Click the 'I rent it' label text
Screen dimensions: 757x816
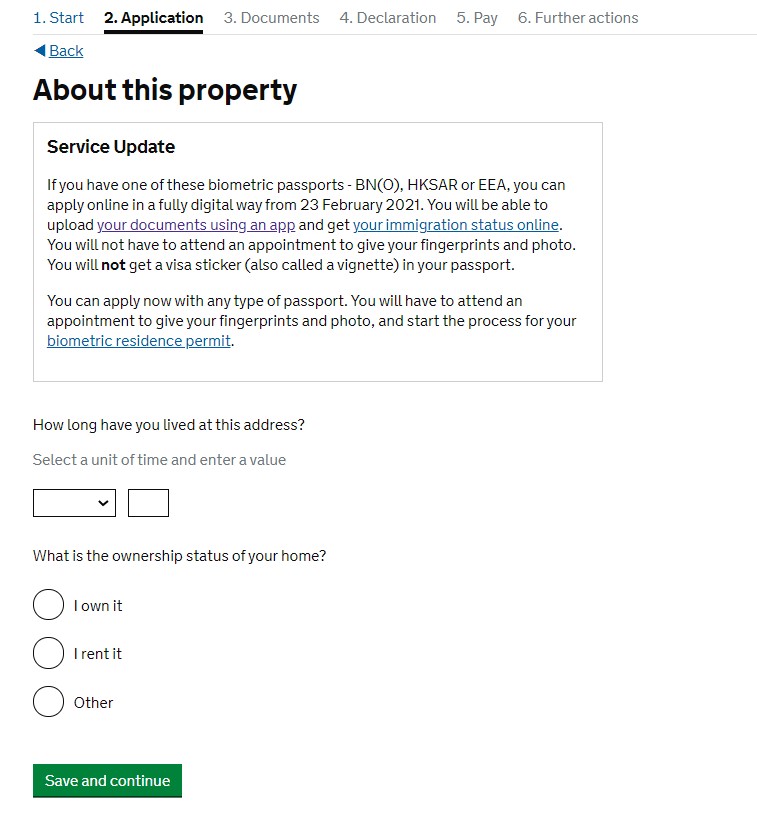[98, 654]
